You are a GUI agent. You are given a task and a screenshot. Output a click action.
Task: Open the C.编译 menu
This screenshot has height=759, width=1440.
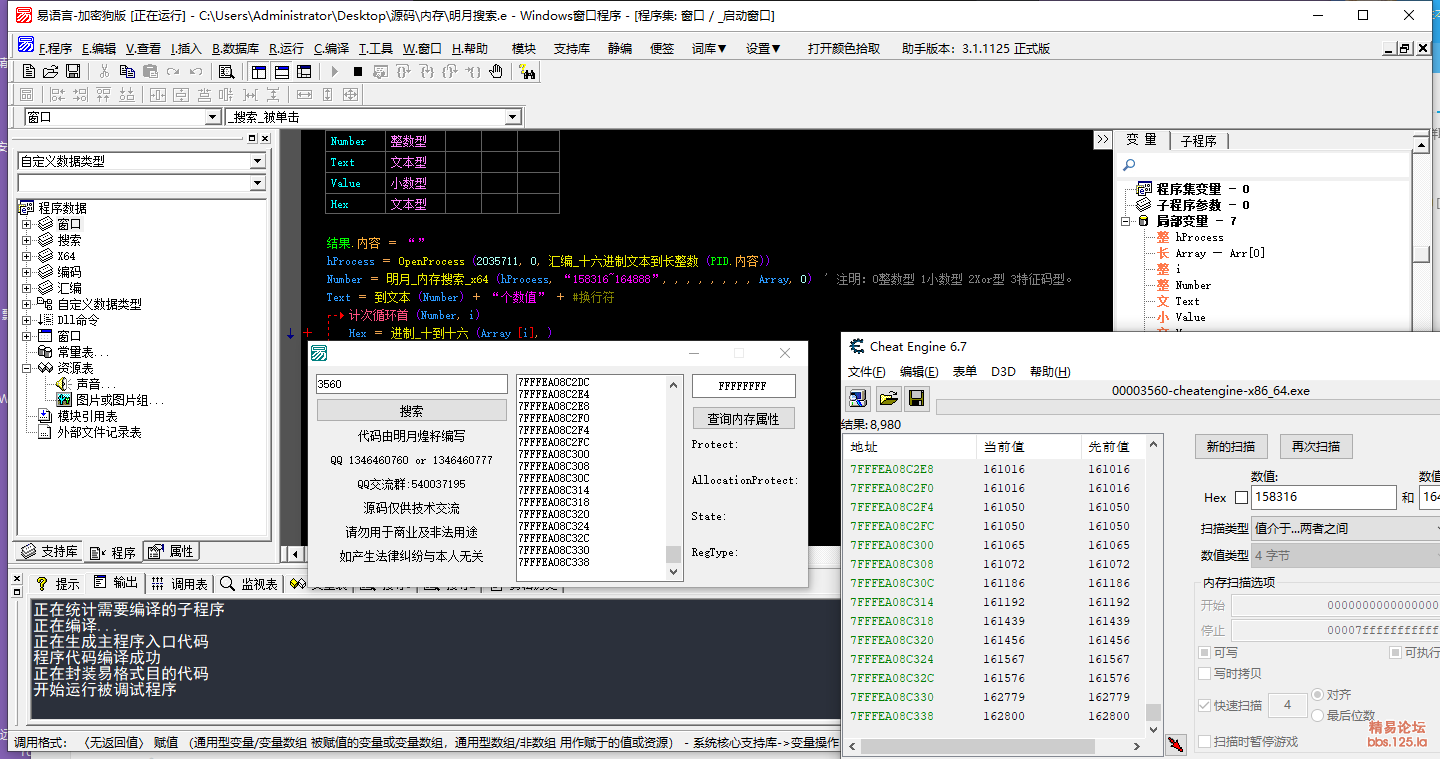click(x=331, y=48)
